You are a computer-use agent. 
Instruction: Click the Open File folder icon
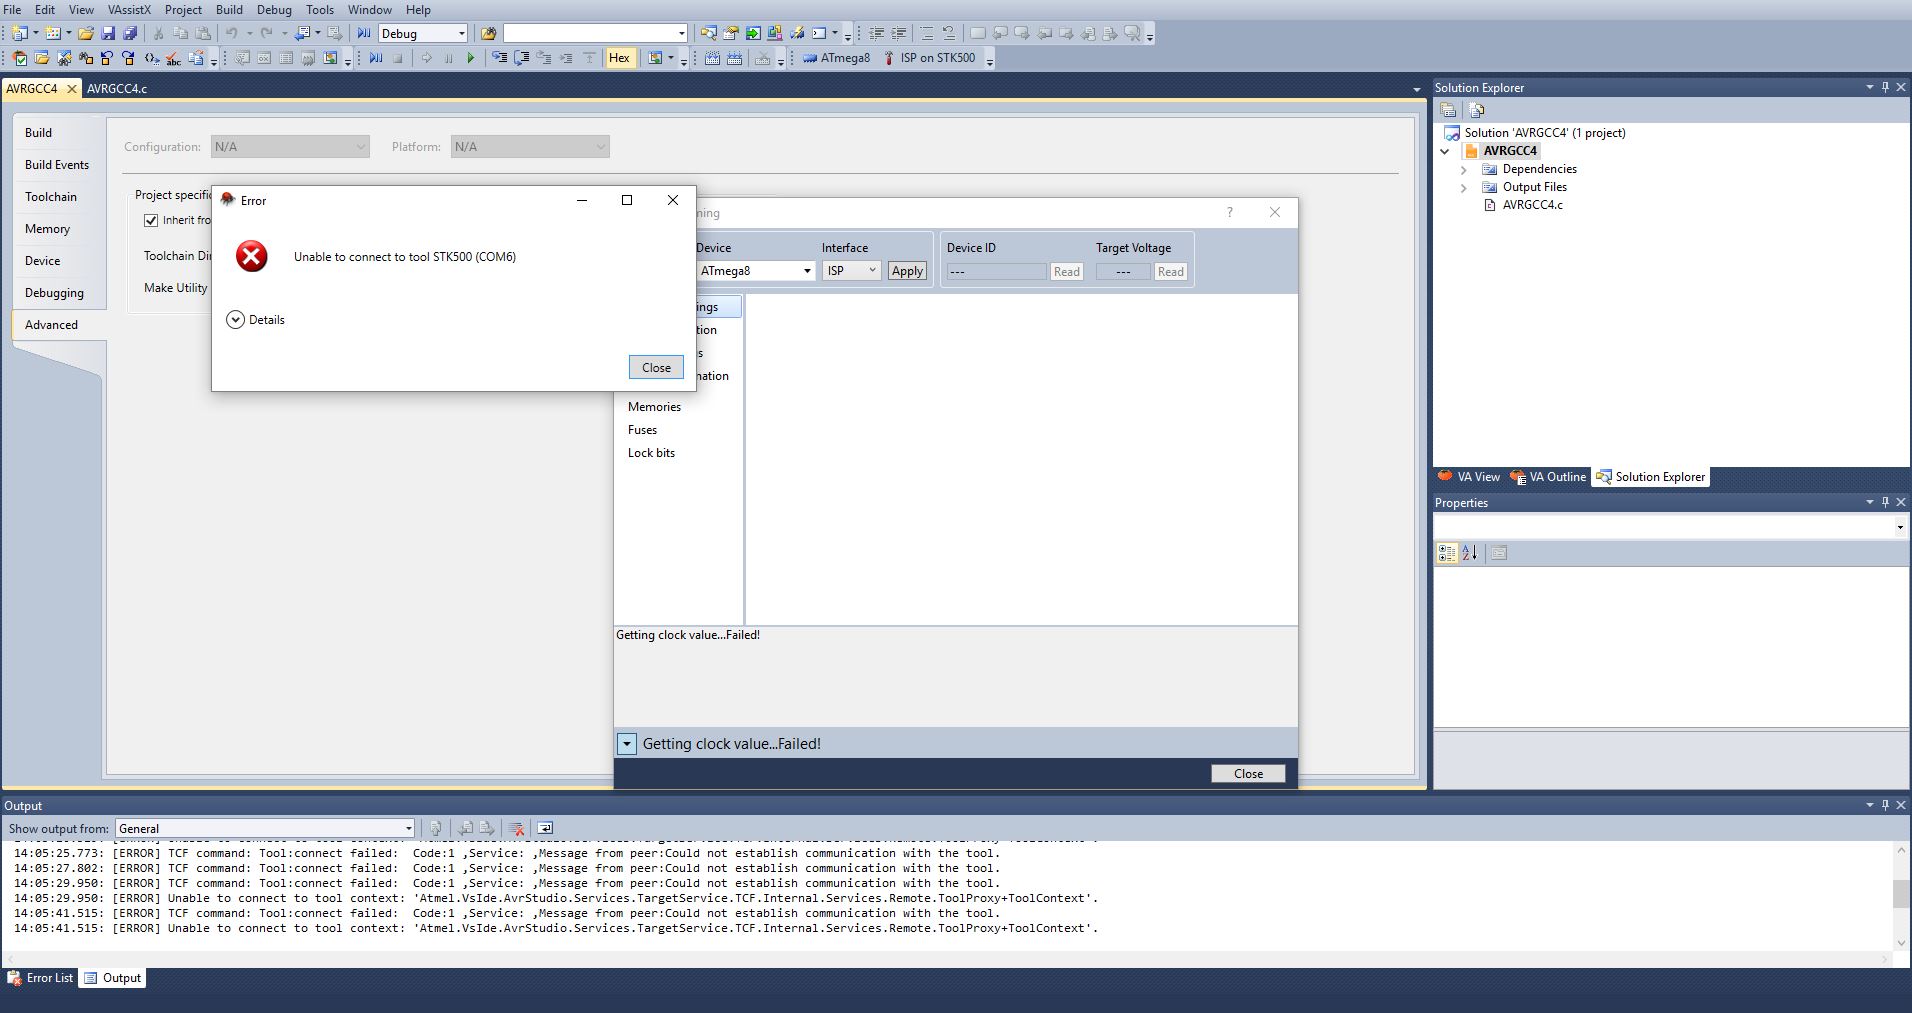(86, 33)
